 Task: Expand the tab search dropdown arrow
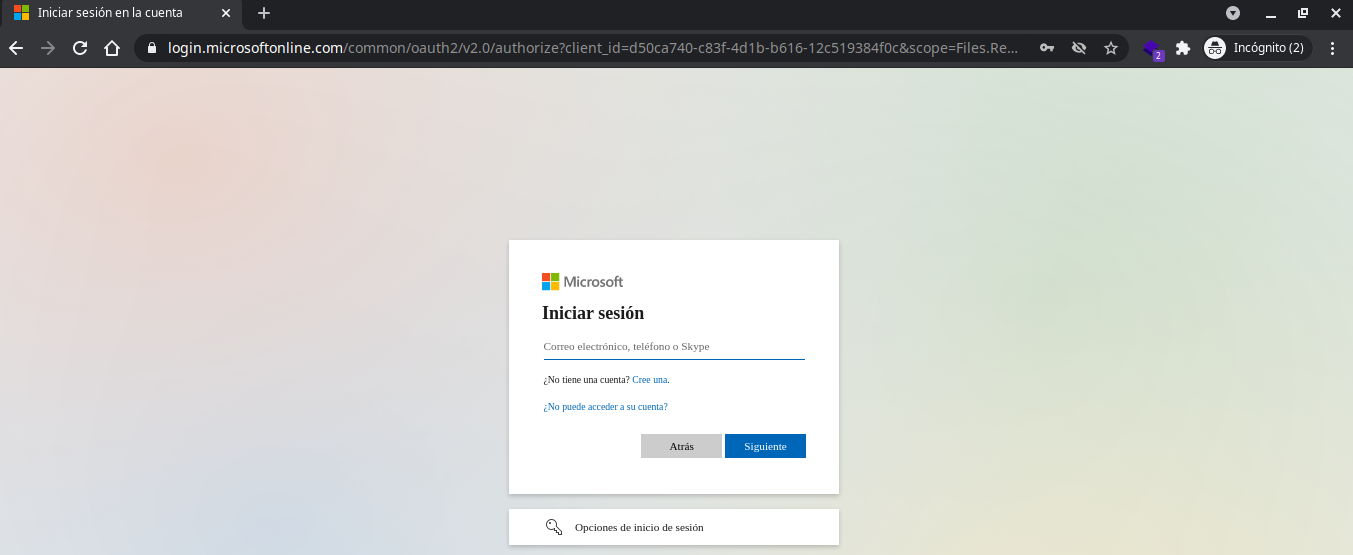tap(1233, 13)
